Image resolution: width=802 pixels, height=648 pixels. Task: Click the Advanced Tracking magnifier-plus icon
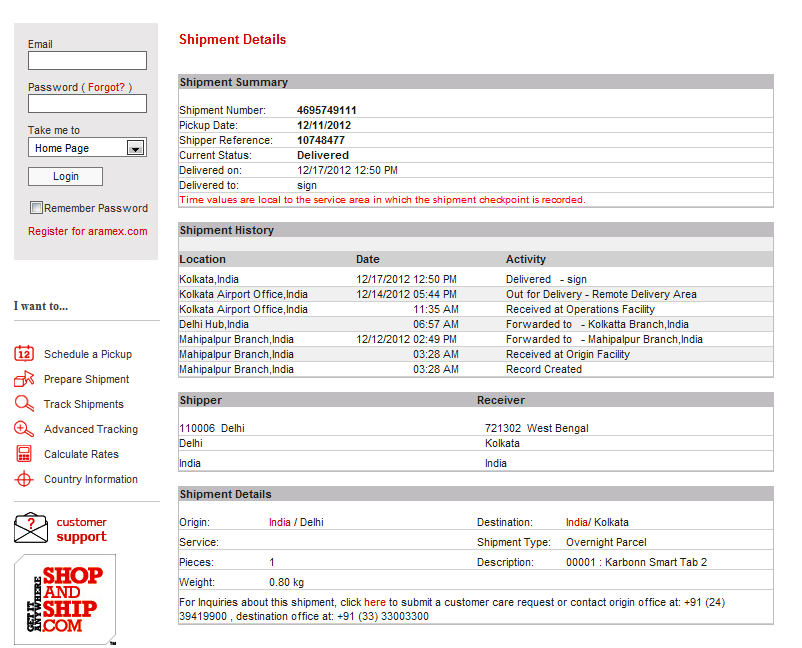[25, 429]
